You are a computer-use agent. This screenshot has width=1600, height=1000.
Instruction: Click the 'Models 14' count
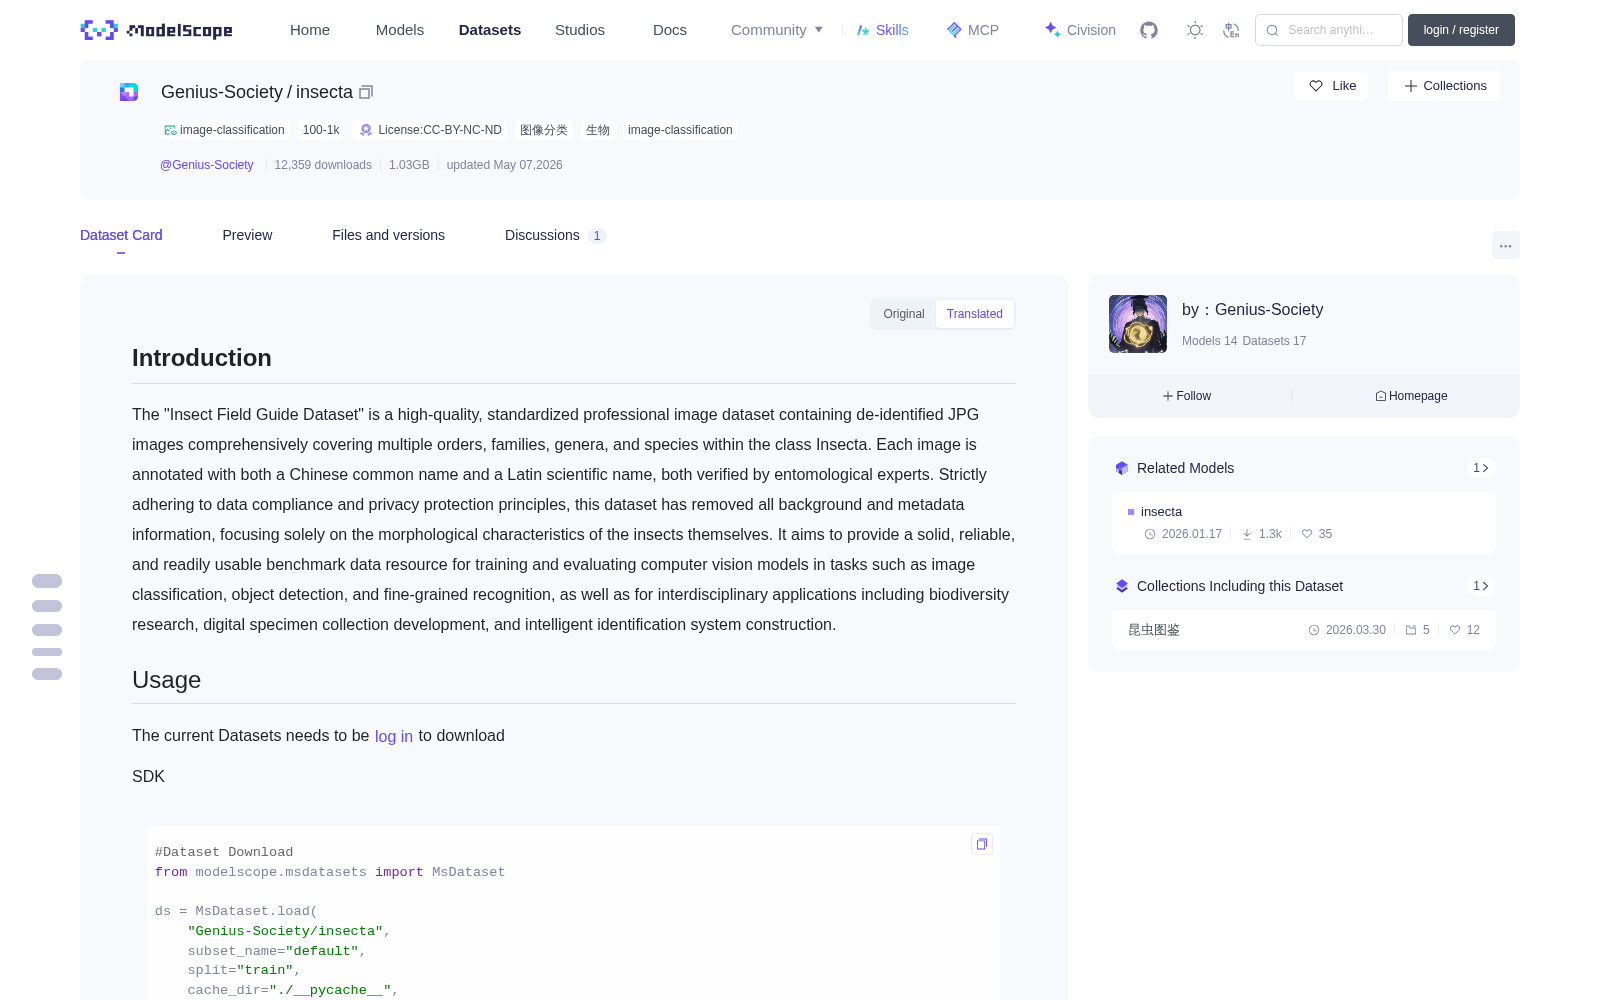point(1209,341)
